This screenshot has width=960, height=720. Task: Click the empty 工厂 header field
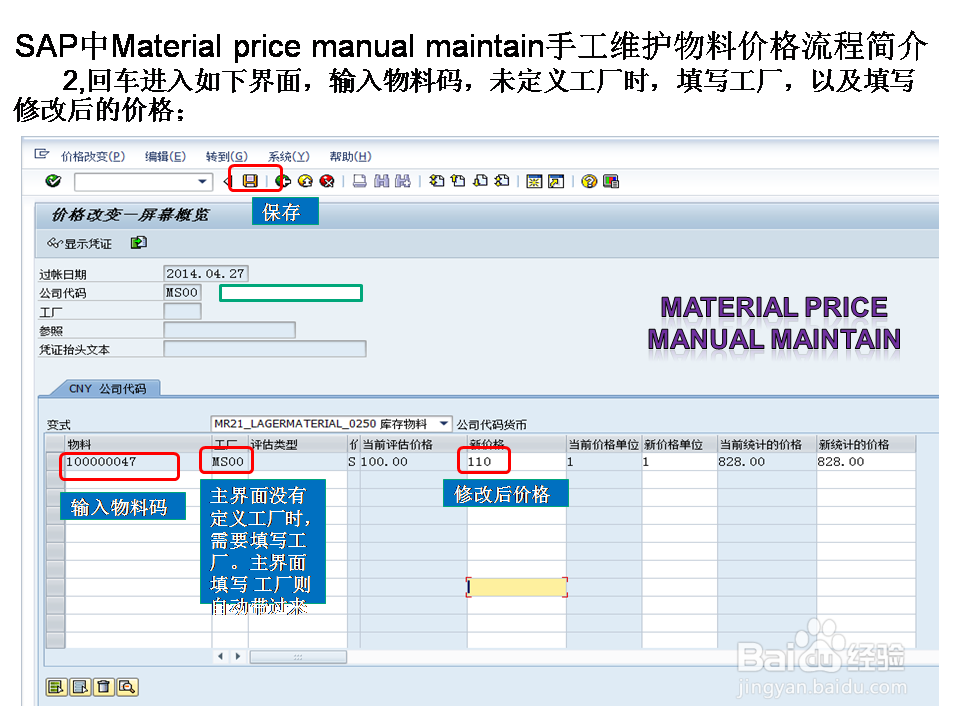(182, 312)
